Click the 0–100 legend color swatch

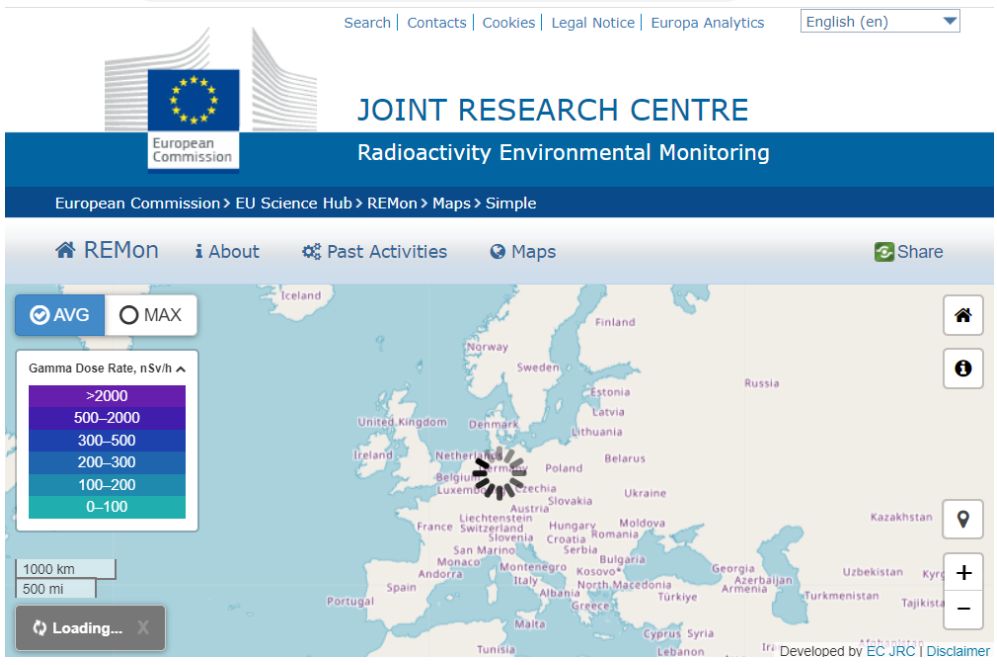[x=107, y=507]
